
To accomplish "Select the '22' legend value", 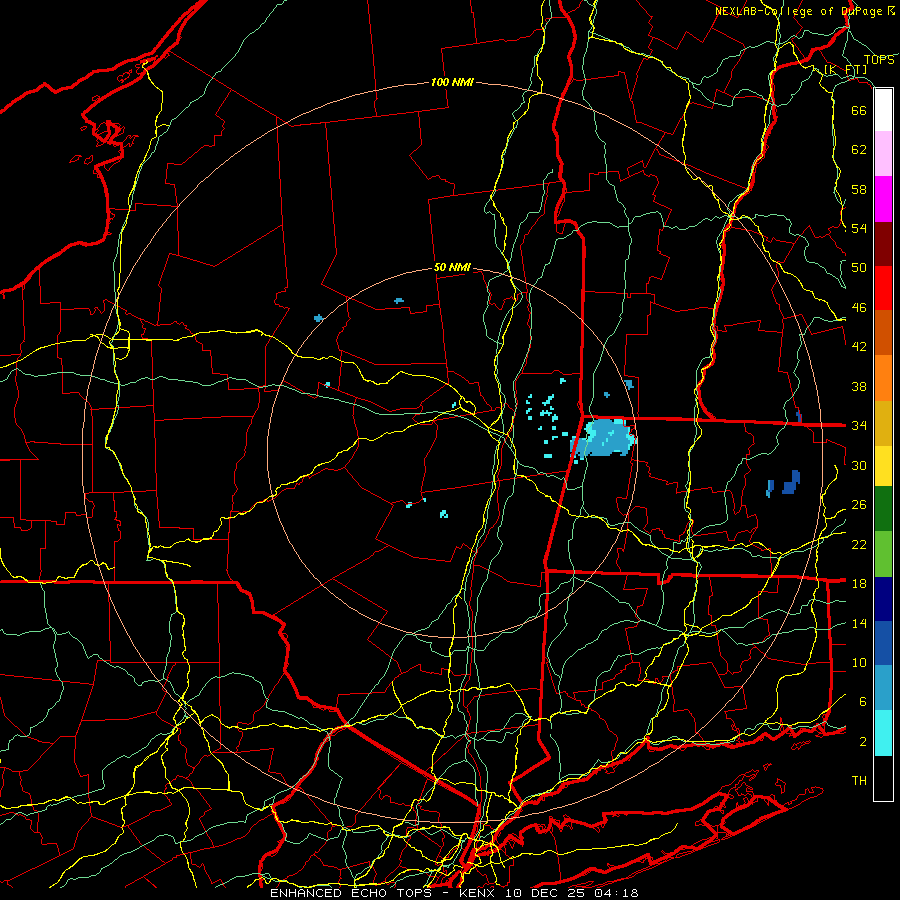I will (859, 544).
